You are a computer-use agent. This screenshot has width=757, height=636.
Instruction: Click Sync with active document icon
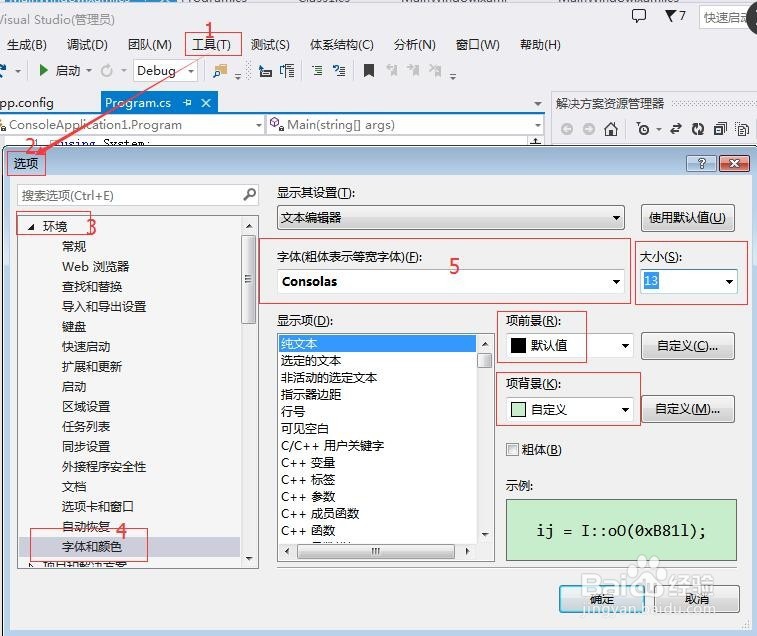coord(676,129)
